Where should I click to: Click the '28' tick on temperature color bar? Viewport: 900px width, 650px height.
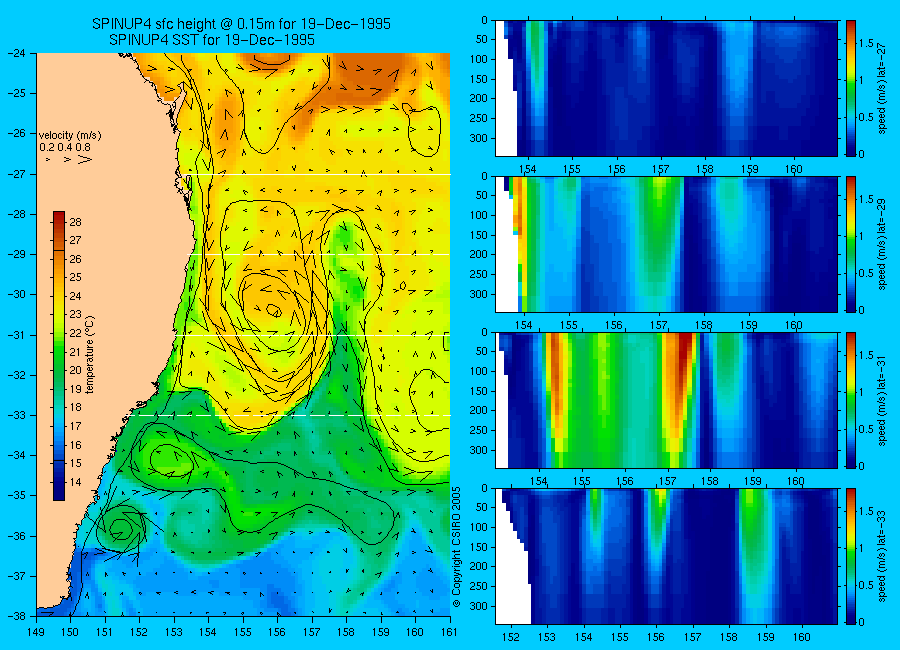(x=75, y=222)
